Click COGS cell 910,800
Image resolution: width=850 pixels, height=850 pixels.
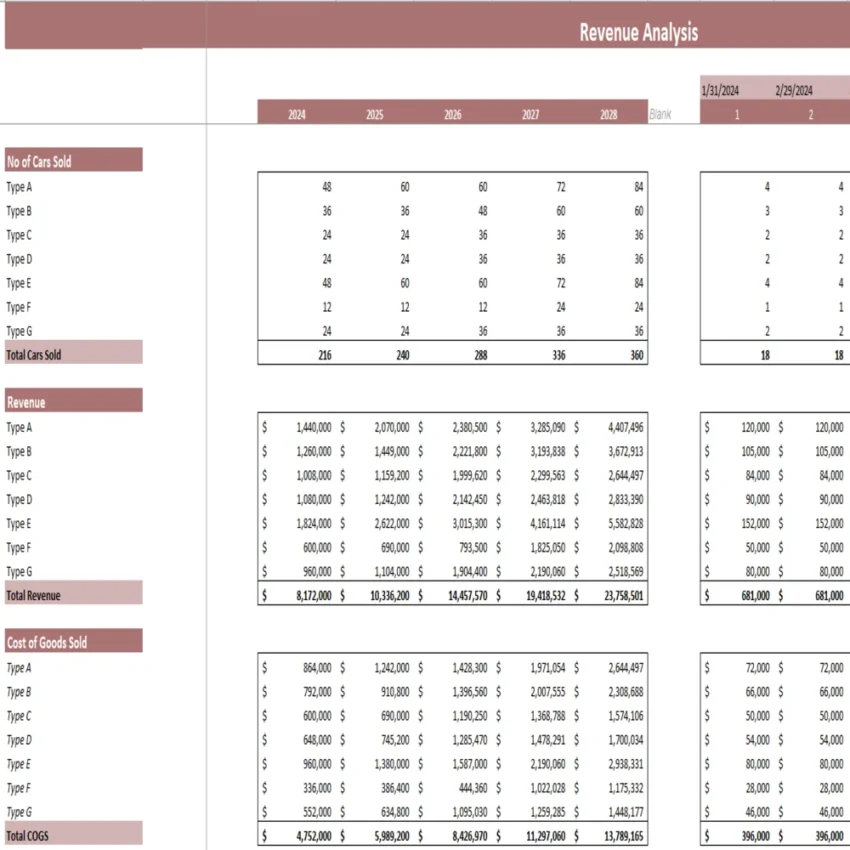(395, 692)
